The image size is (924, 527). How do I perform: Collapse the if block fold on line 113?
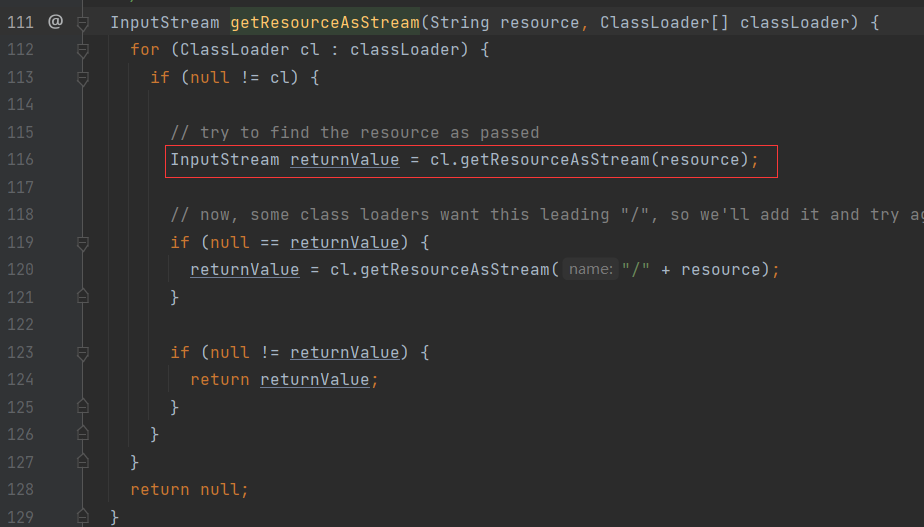coord(82,78)
